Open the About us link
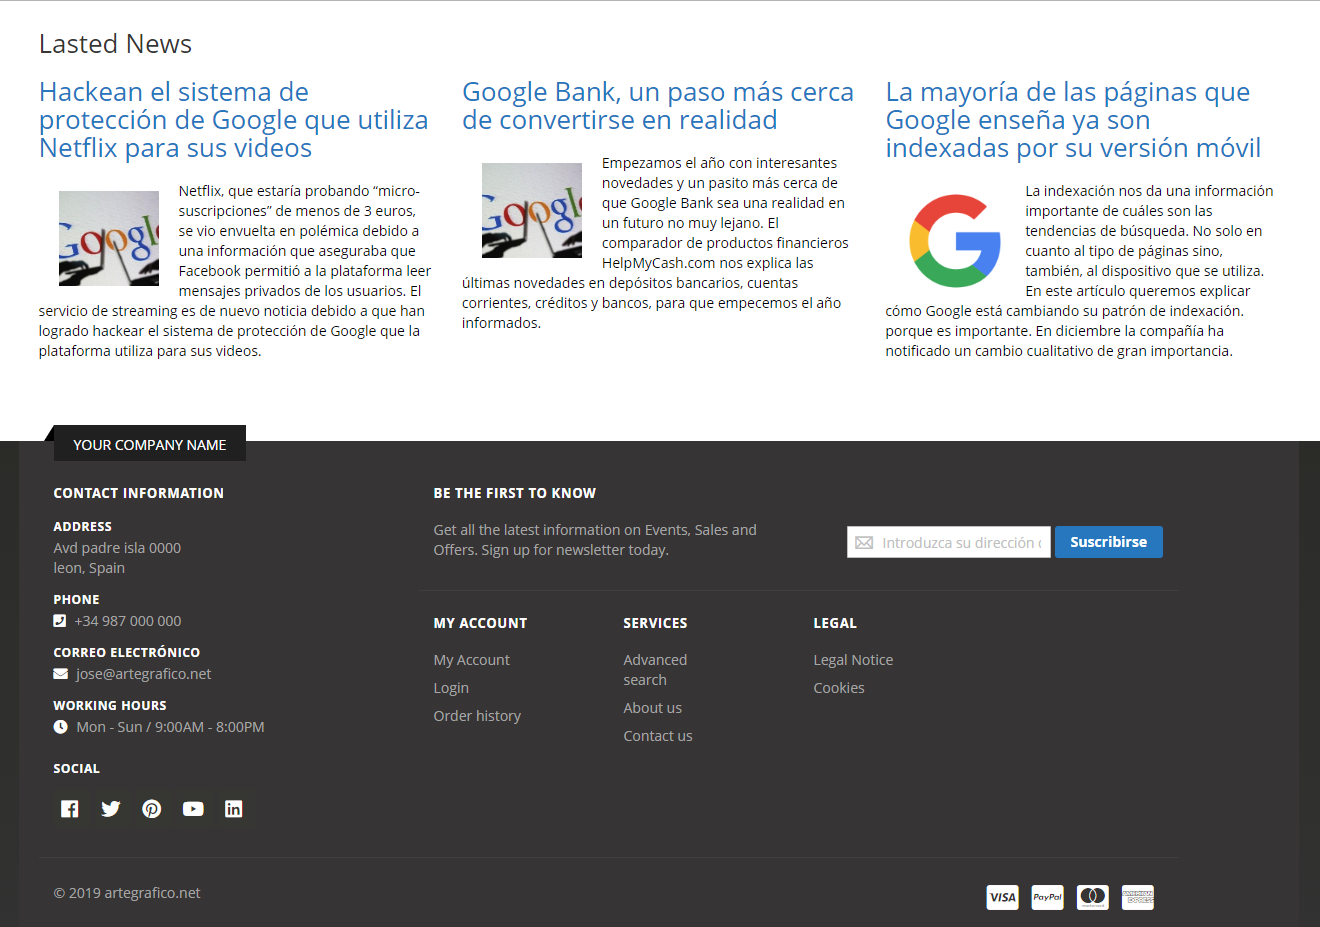 [652, 708]
